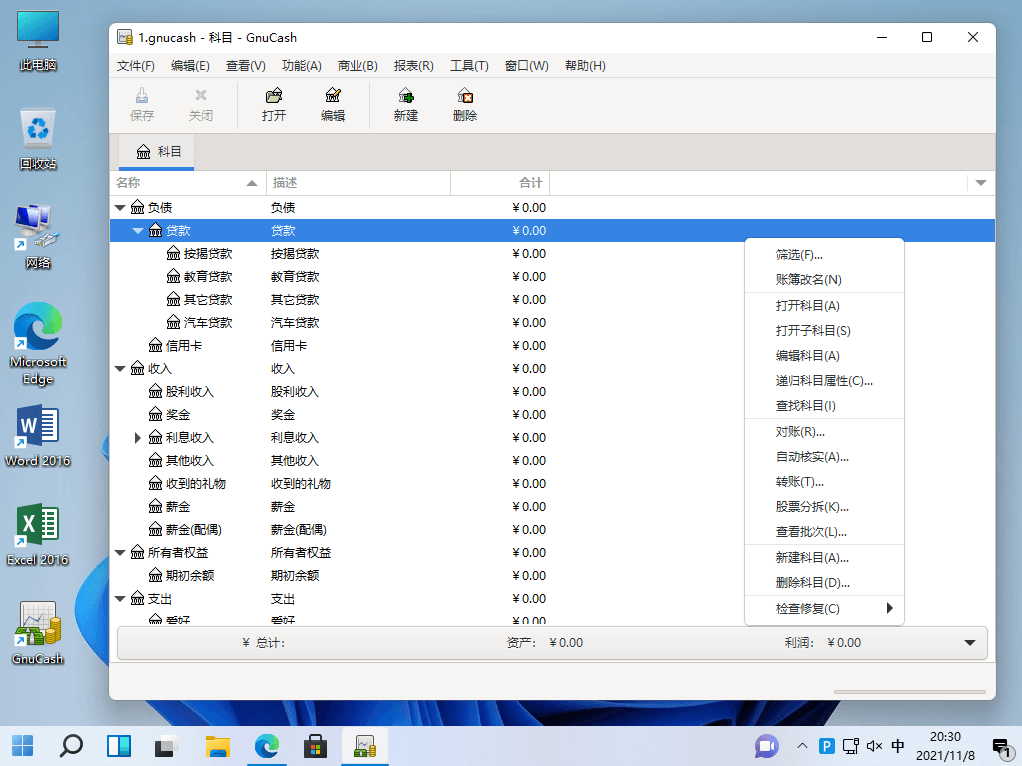Open the 功能(A) menu
Viewport: 1022px width, 766px height.
tap(302, 66)
